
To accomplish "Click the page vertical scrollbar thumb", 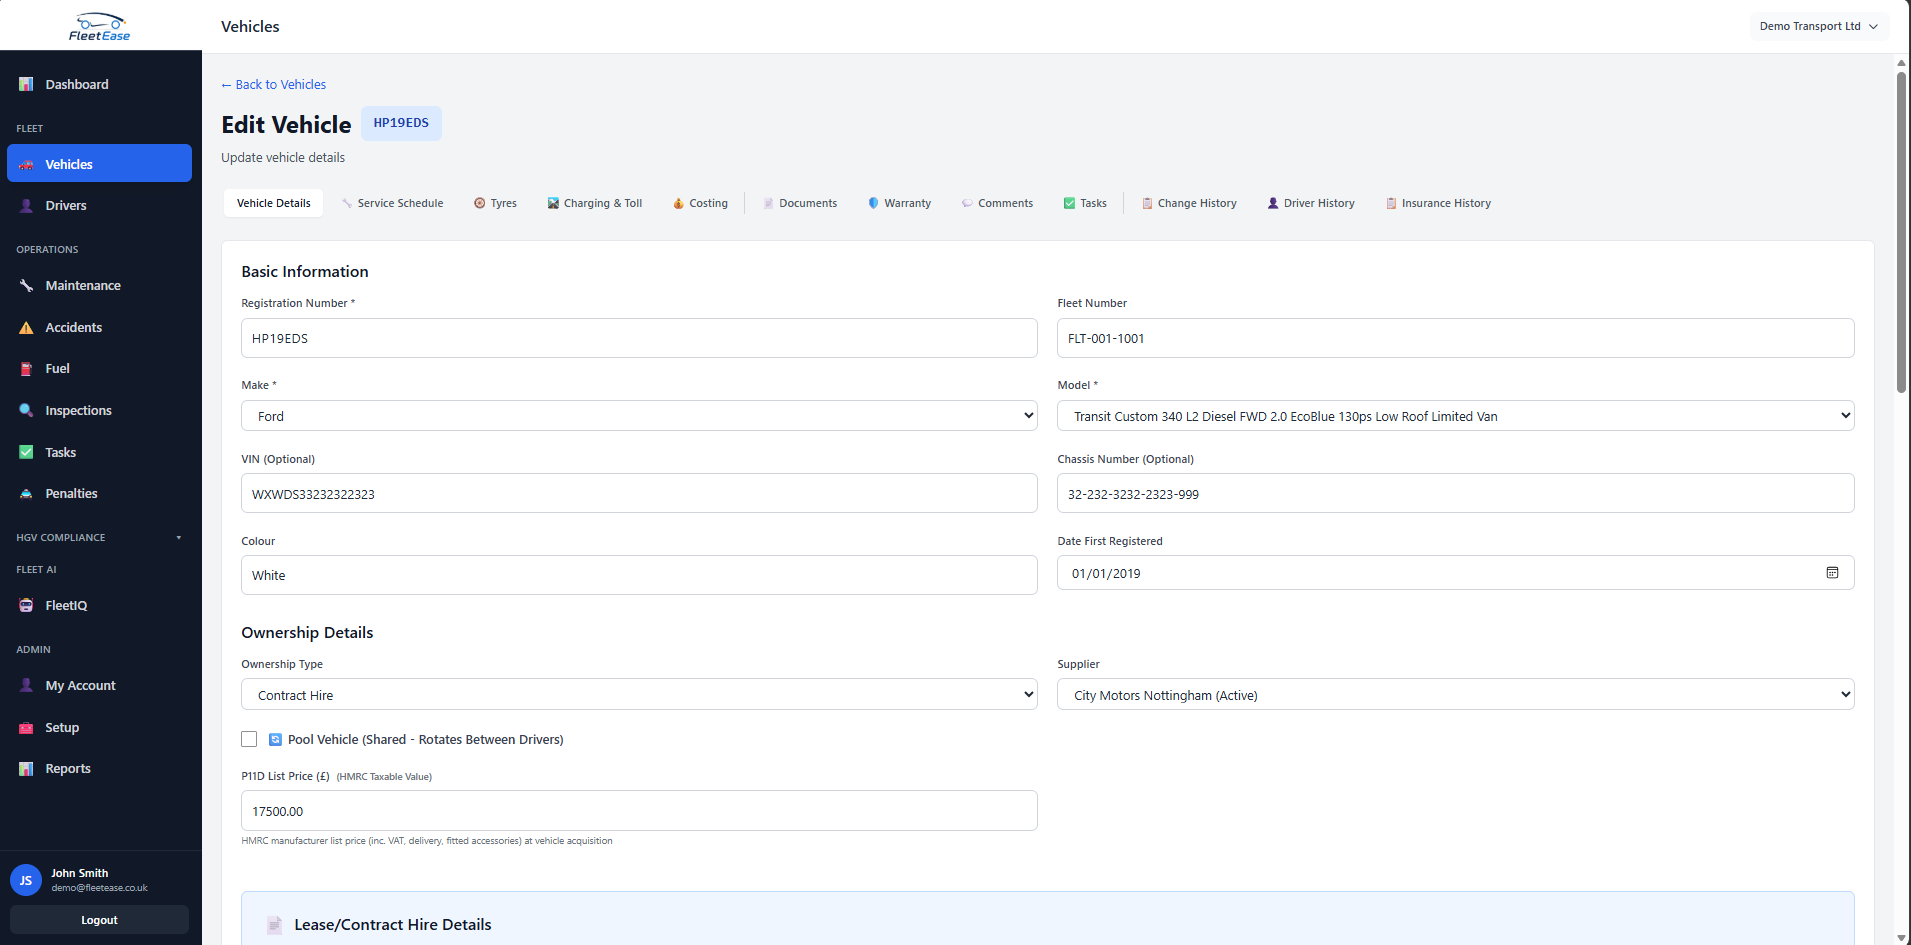I will (x=1901, y=232).
